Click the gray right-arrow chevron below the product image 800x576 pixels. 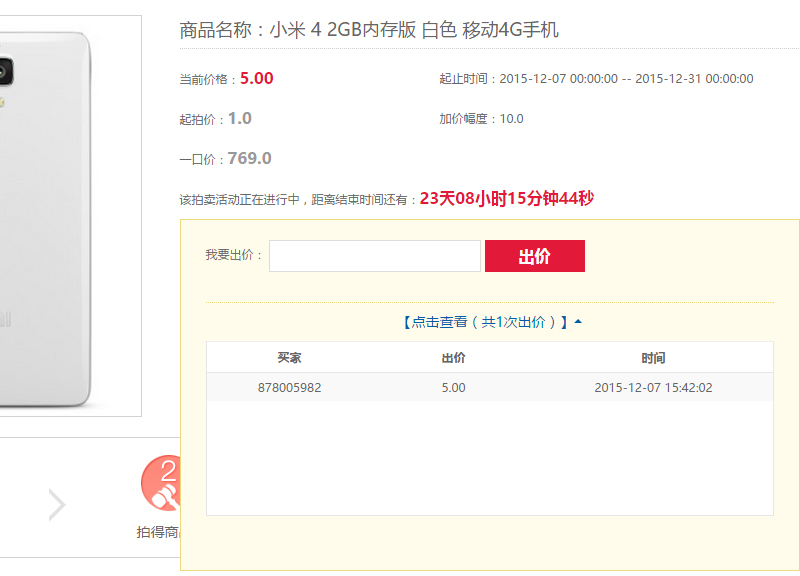click(x=57, y=505)
